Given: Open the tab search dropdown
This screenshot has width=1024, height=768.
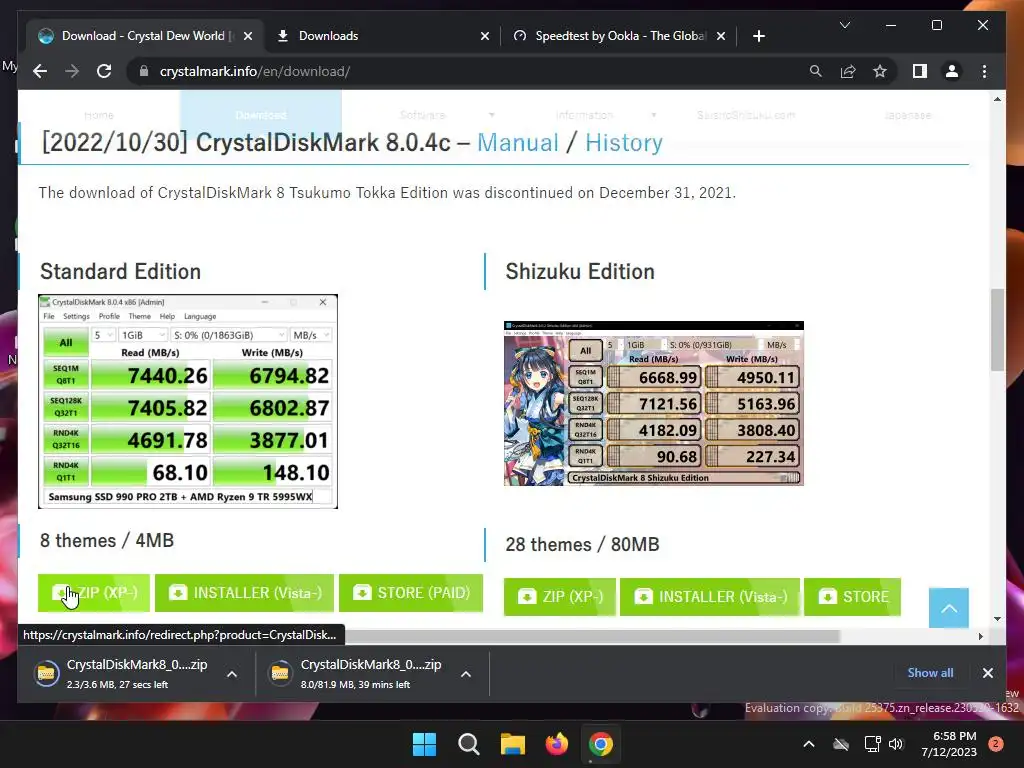Looking at the screenshot, I should click(x=844, y=25).
